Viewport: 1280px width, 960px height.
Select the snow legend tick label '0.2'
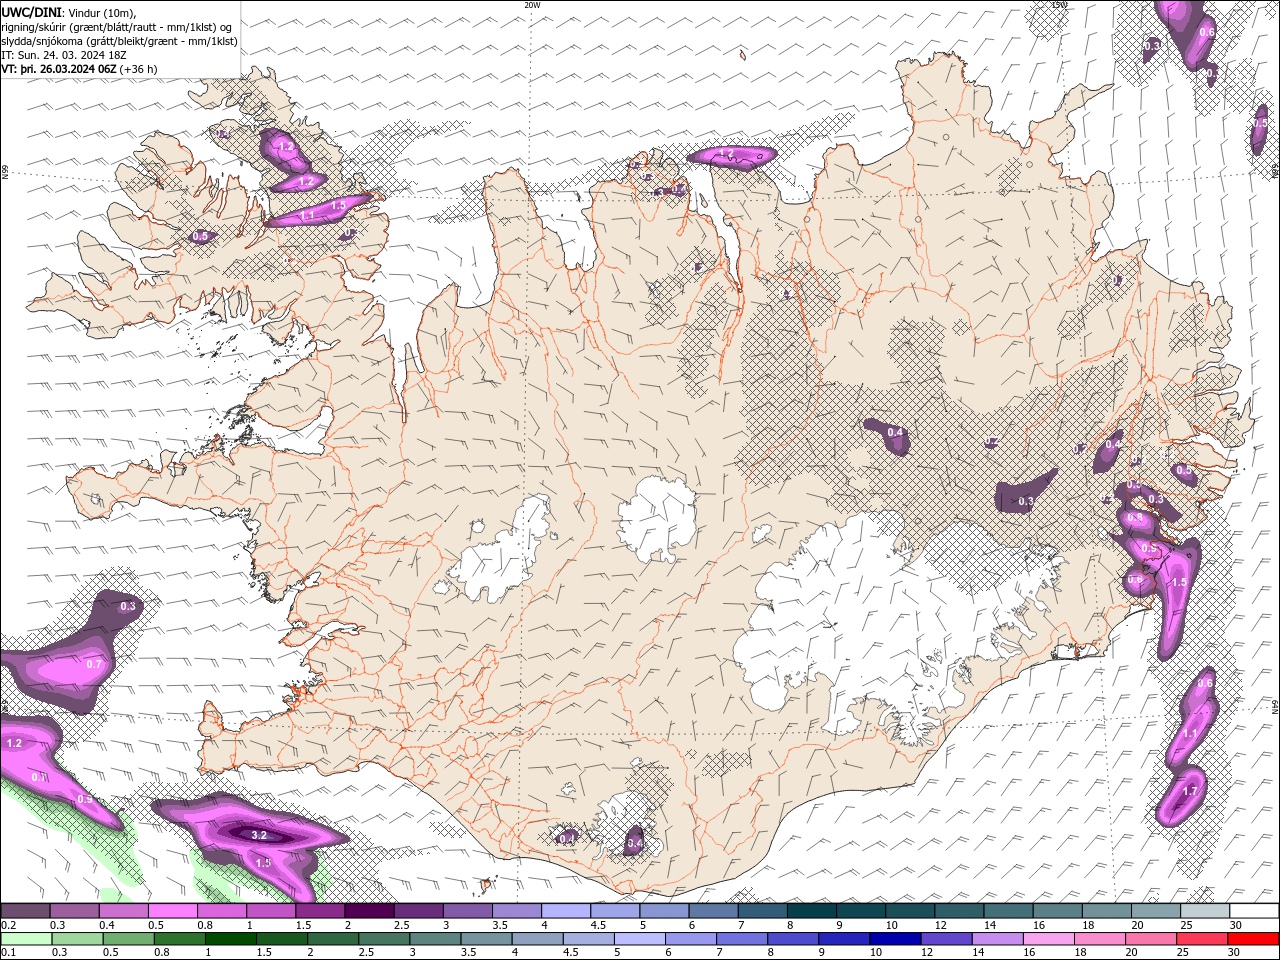click(8, 925)
